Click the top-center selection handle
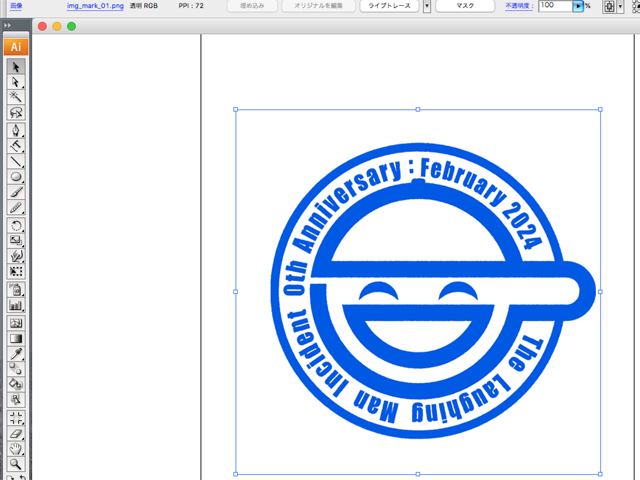Viewport: 640px width, 480px height. [418, 109]
